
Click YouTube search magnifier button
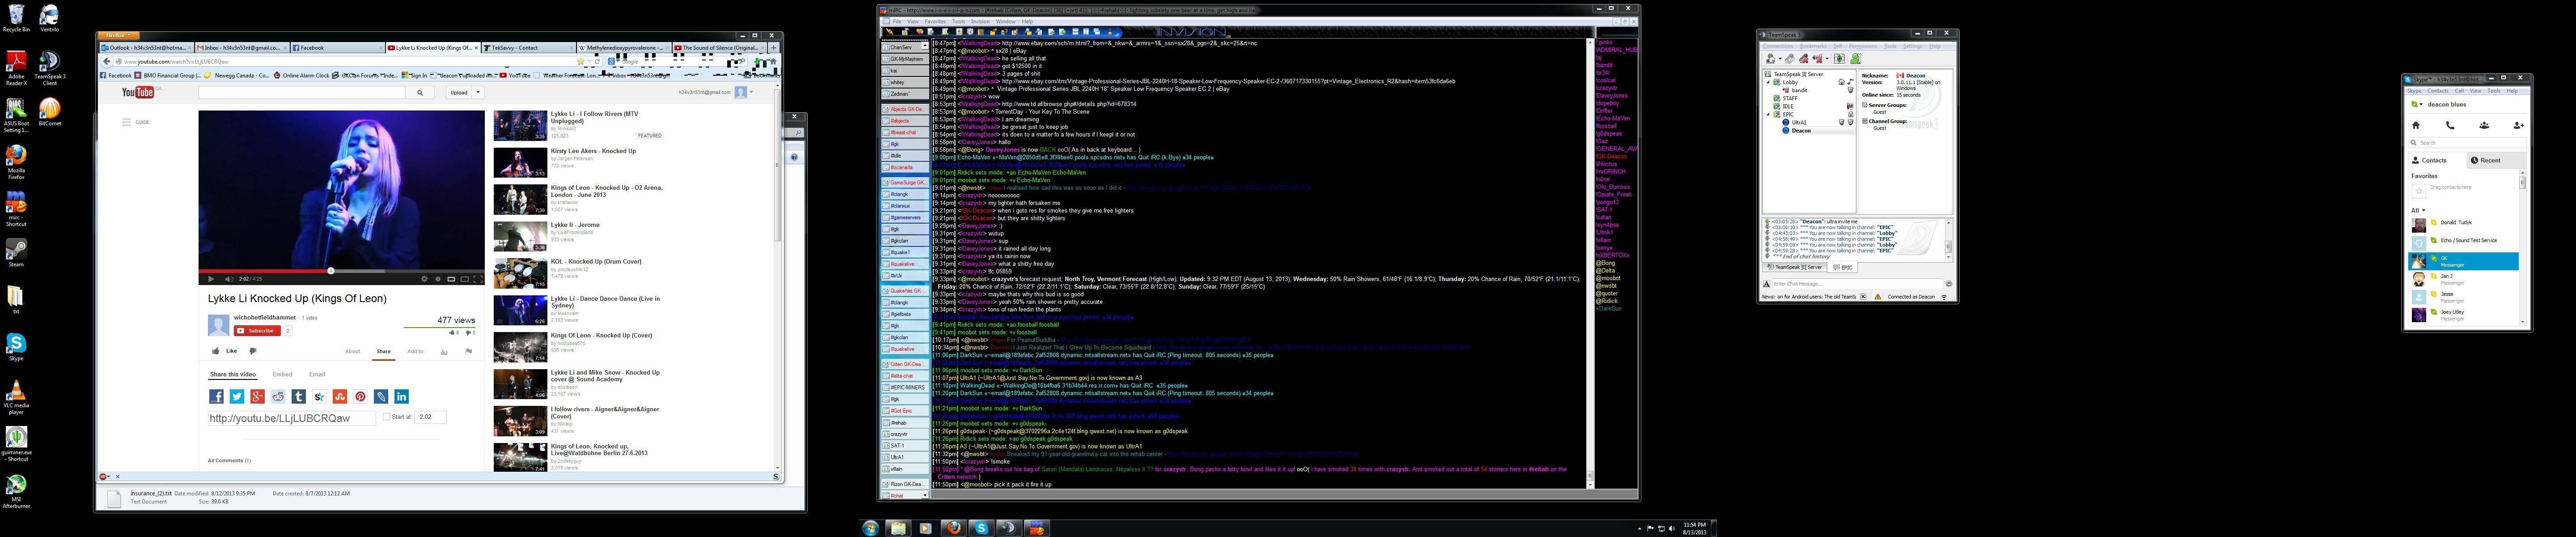tap(420, 92)
